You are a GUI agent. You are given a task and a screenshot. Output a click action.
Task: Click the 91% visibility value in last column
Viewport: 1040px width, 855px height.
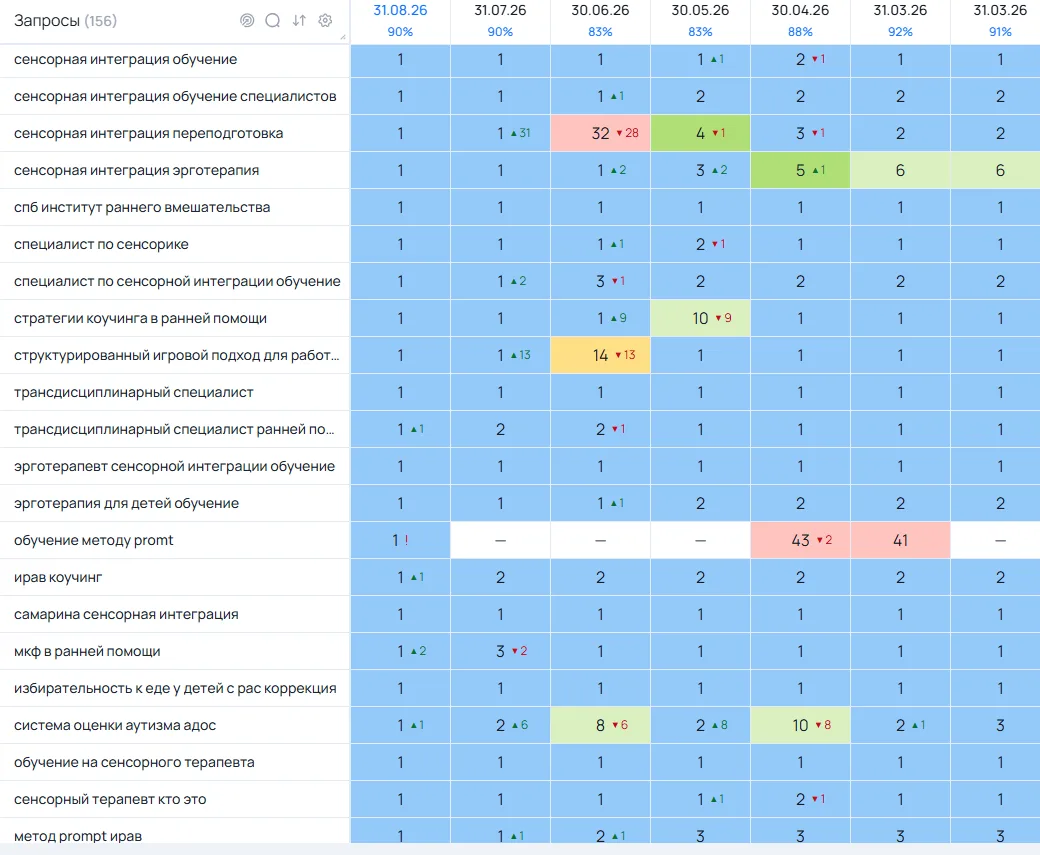coord(1000,32)
